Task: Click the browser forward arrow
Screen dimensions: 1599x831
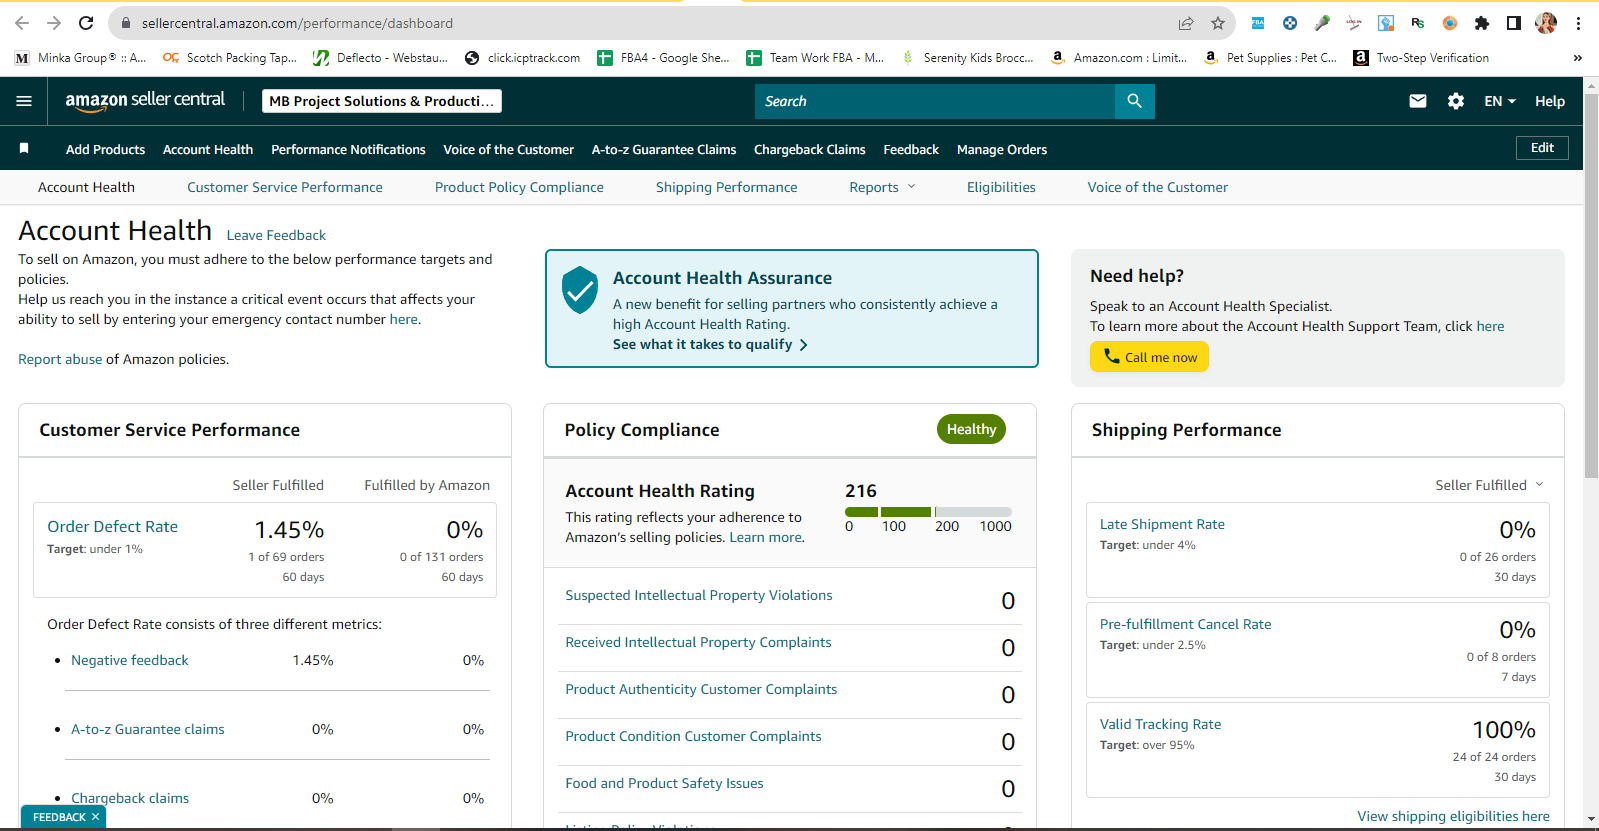Action: (x=54, y=23)
